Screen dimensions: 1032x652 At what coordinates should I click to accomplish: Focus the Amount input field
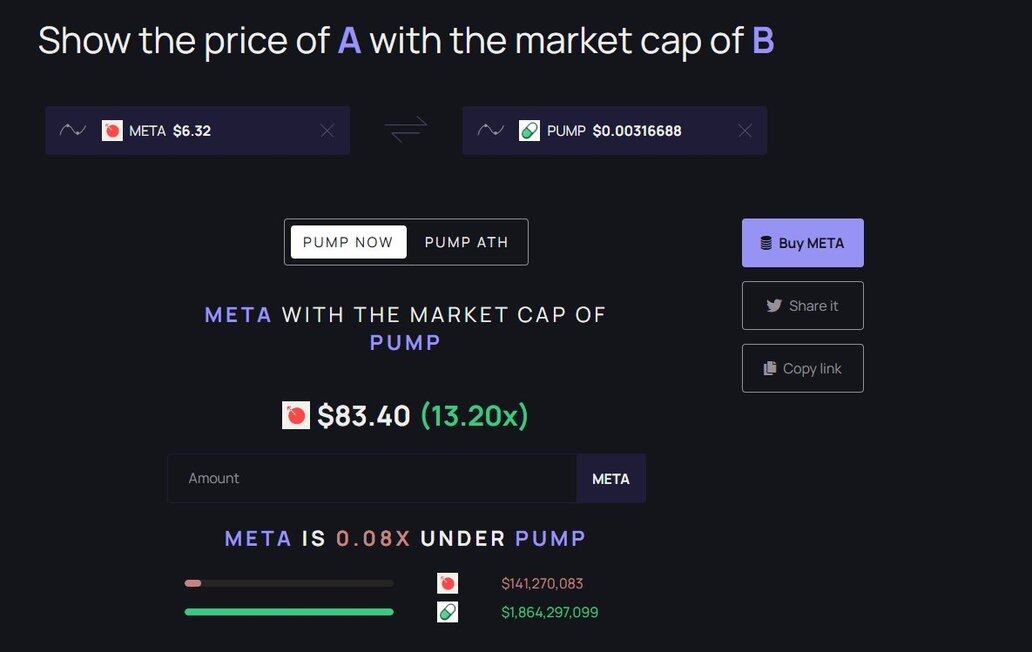pos(371,478)
